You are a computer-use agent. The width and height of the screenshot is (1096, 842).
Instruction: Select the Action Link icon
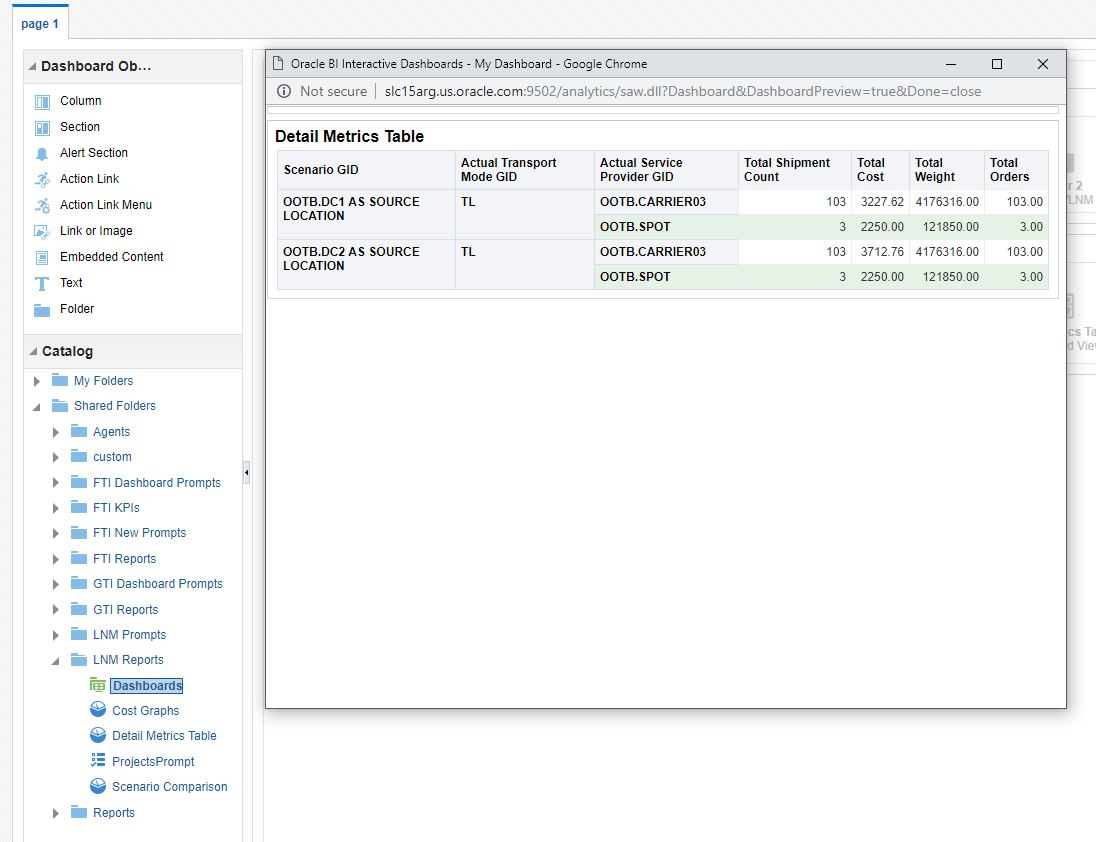click(42, 179)
